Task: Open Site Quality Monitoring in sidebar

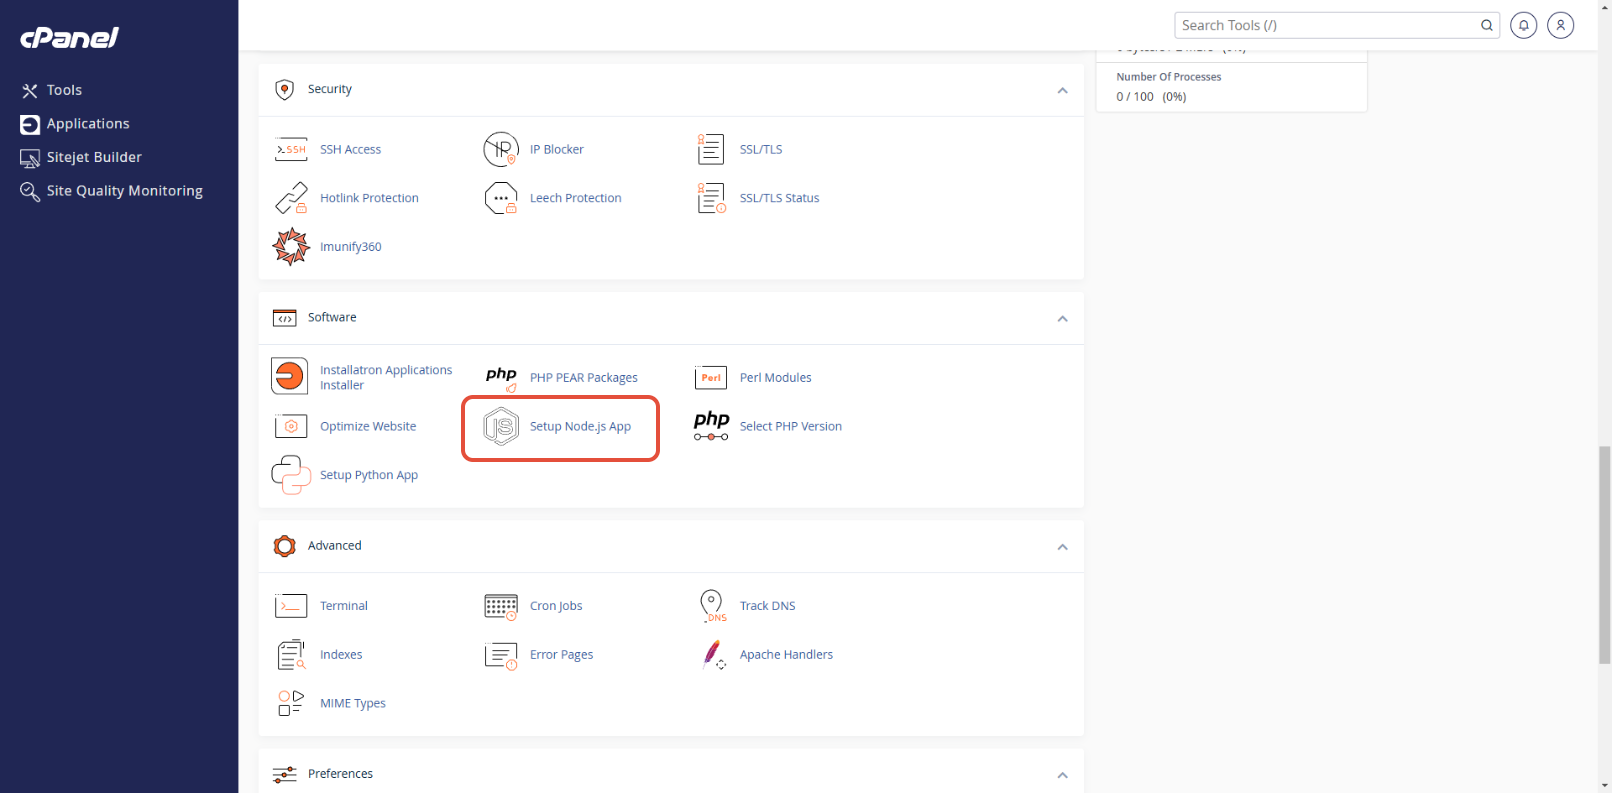Action: [111, 191]
